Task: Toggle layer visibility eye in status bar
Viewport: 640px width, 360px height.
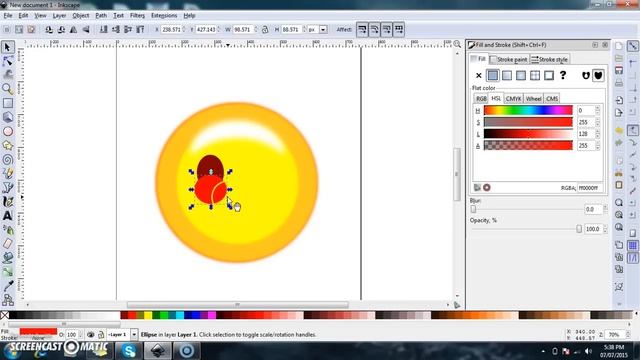Action: (x=91, y=335)
